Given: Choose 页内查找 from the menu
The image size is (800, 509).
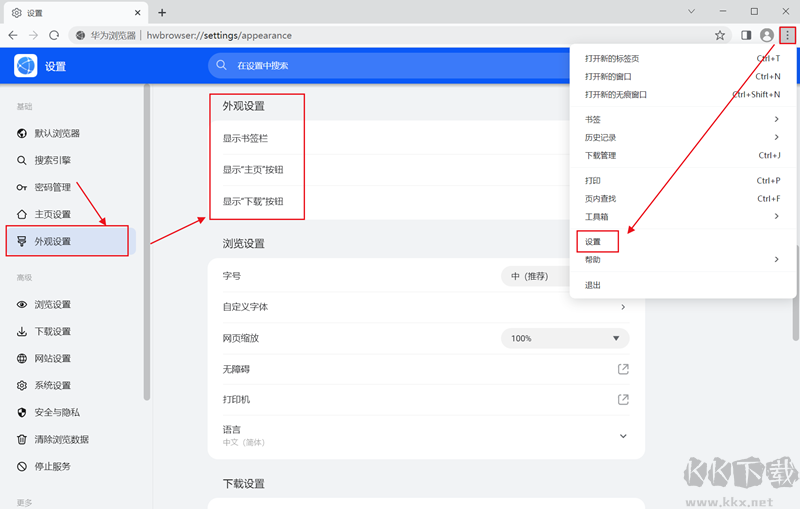Looking at the screenshot, I should (682, 198).
